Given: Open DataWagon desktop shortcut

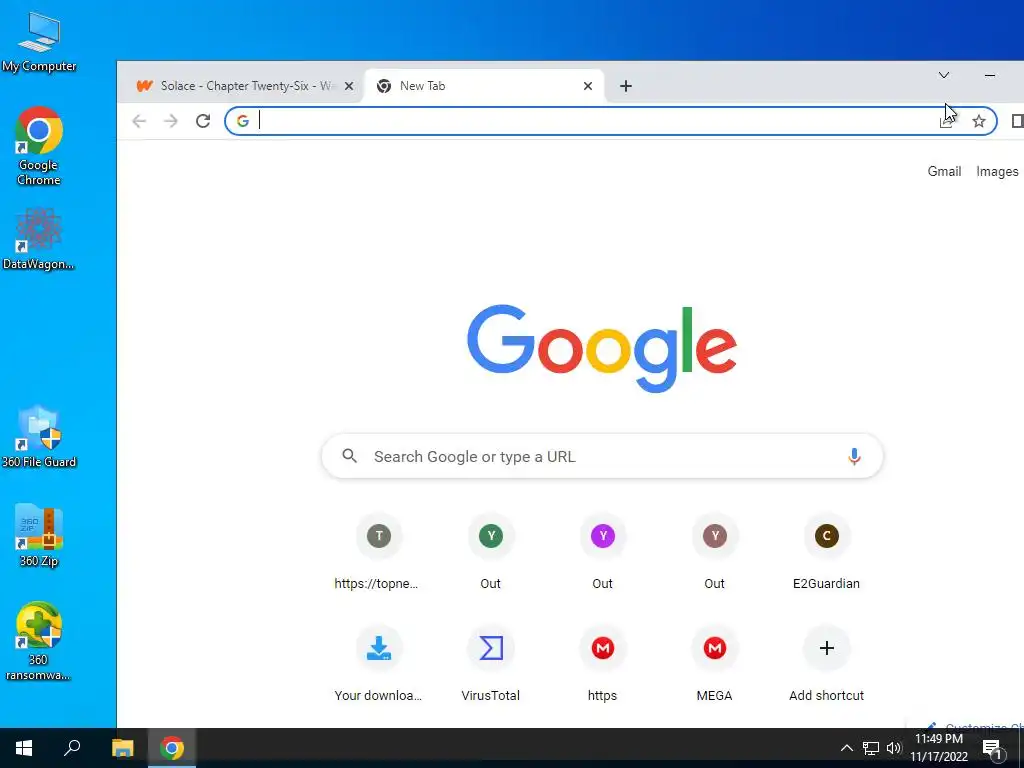Looking at the screenshot, I should pyautogui.click(x=39, y=238).
